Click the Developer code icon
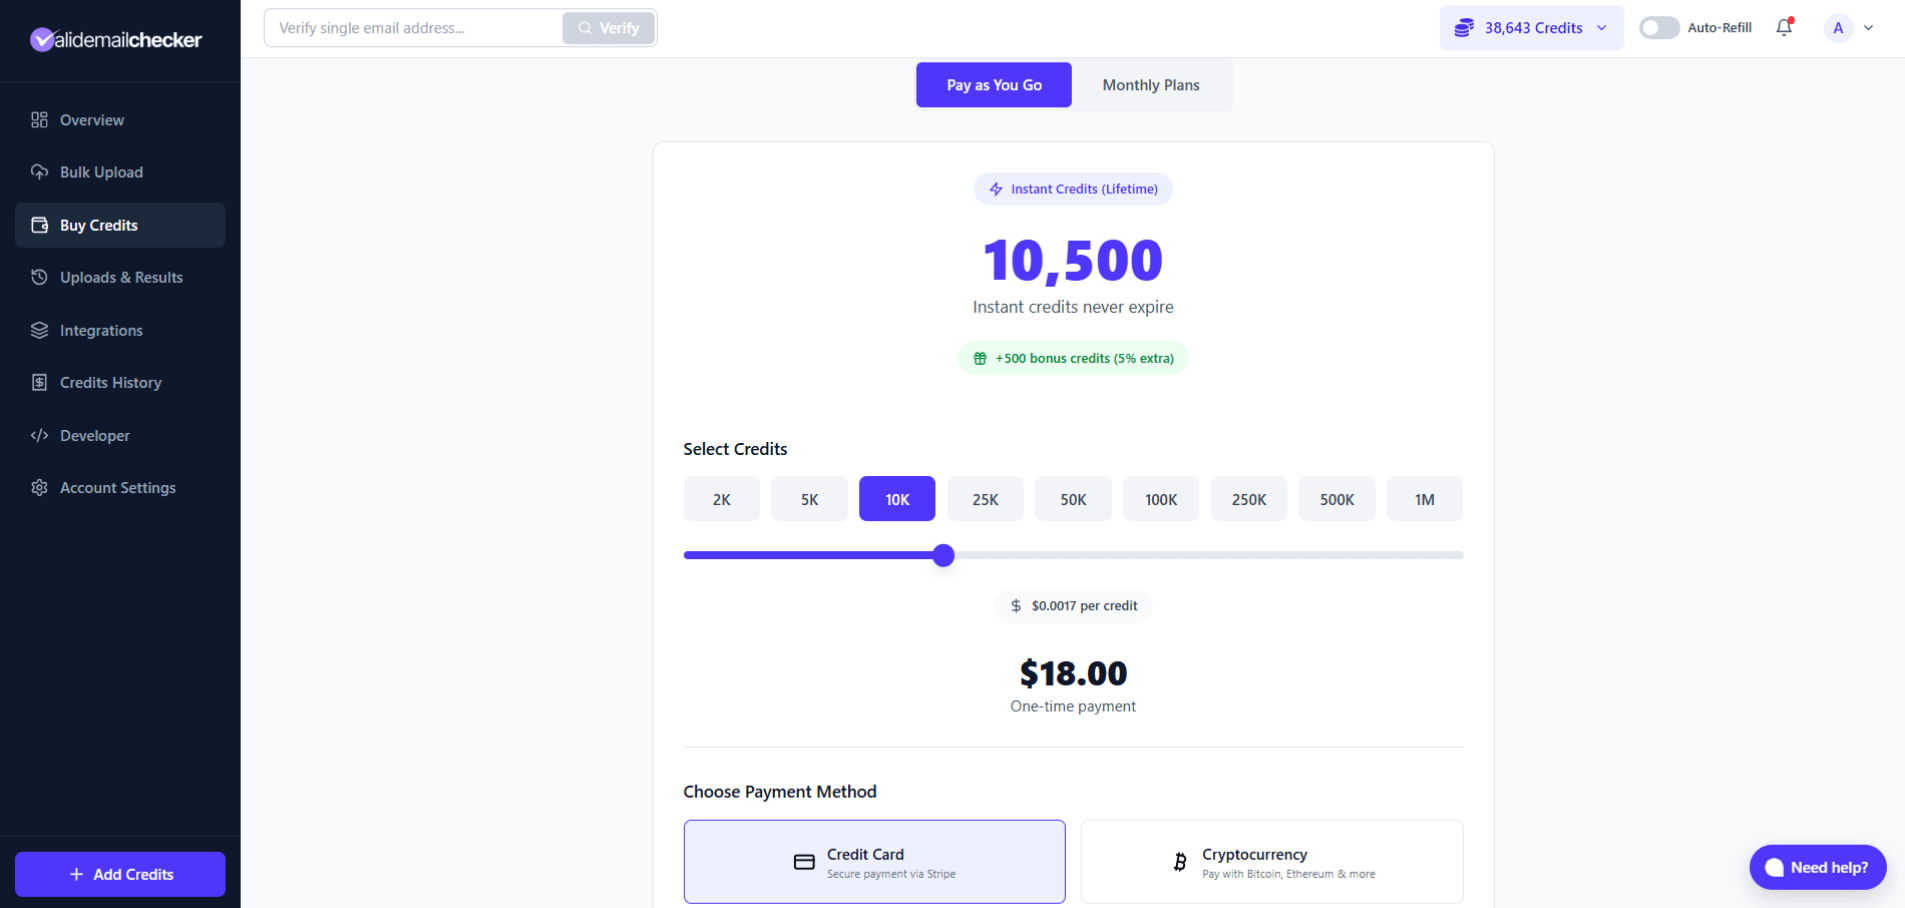1905x908 pixels. [39, 435]
